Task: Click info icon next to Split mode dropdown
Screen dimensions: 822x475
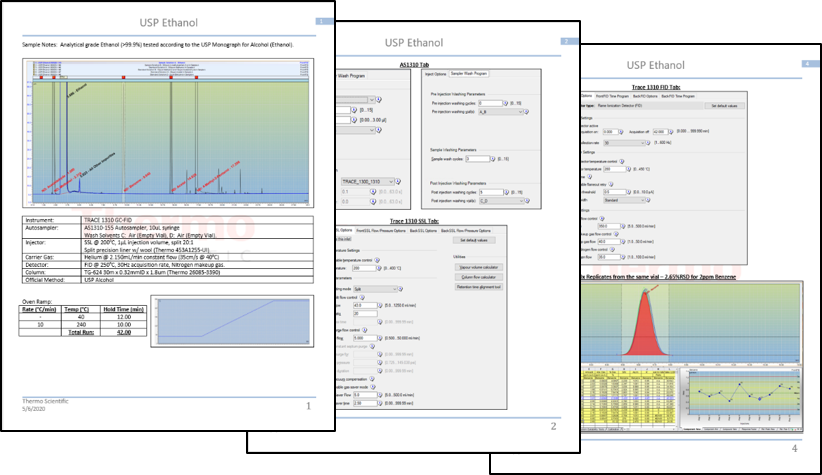Action: point(400,289)
